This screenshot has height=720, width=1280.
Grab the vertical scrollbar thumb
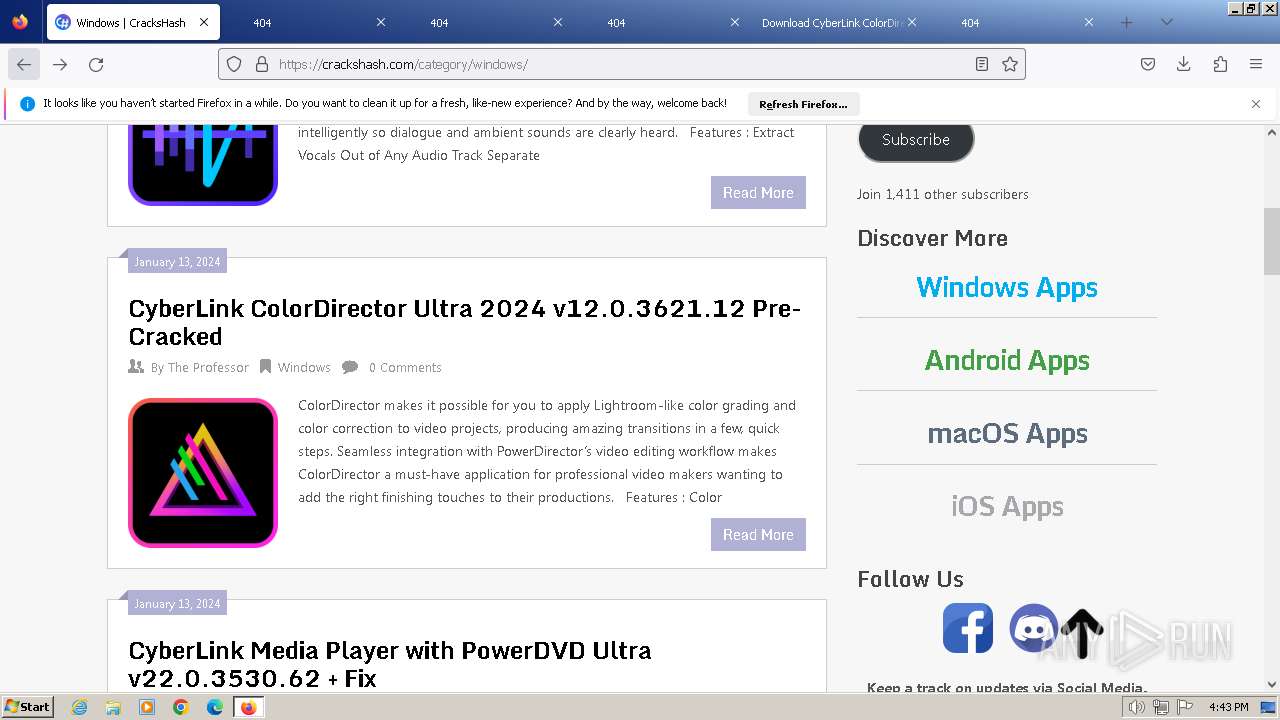pyautogui.click(x=1272, y=241)
